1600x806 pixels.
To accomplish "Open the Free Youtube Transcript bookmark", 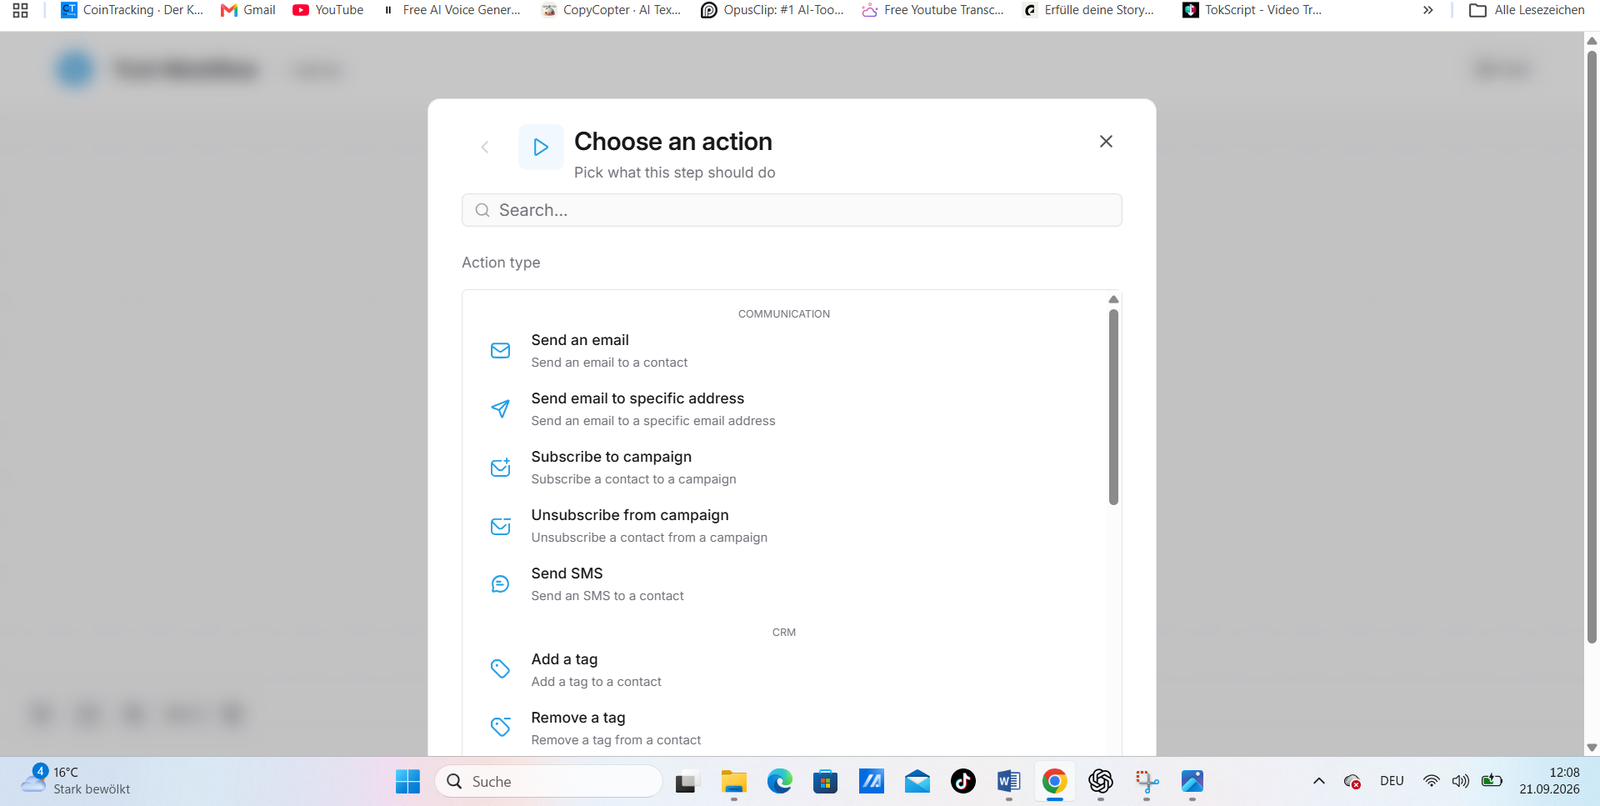I will [933, 10].
